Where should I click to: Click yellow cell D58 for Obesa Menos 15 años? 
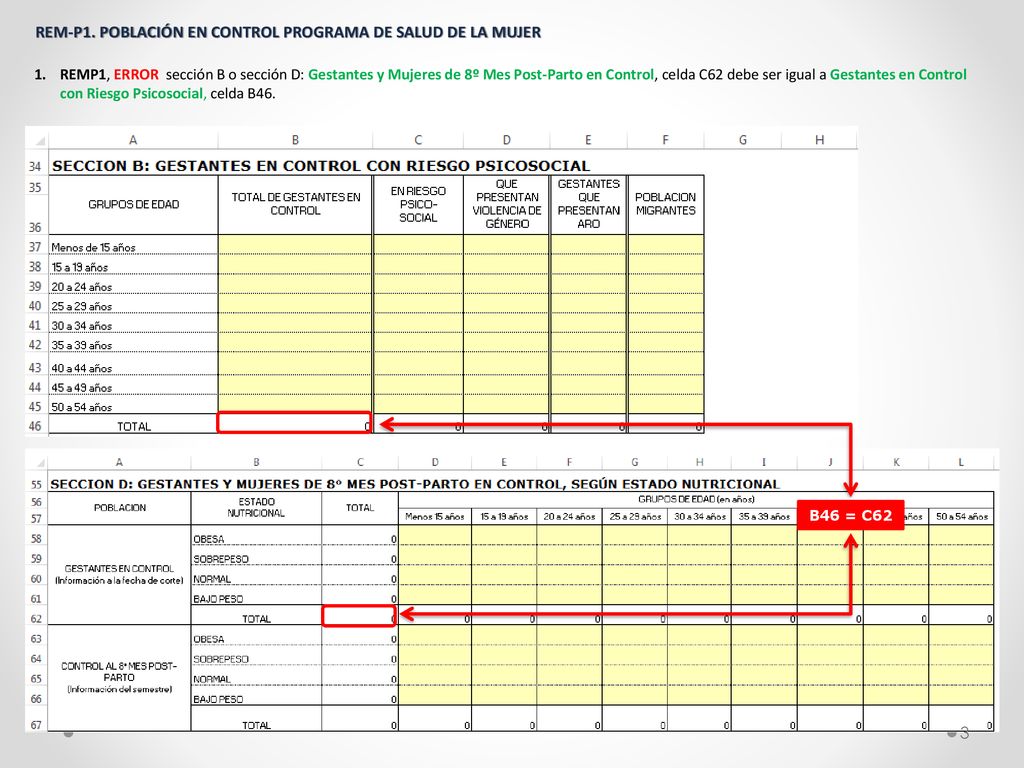pos(435,536)
